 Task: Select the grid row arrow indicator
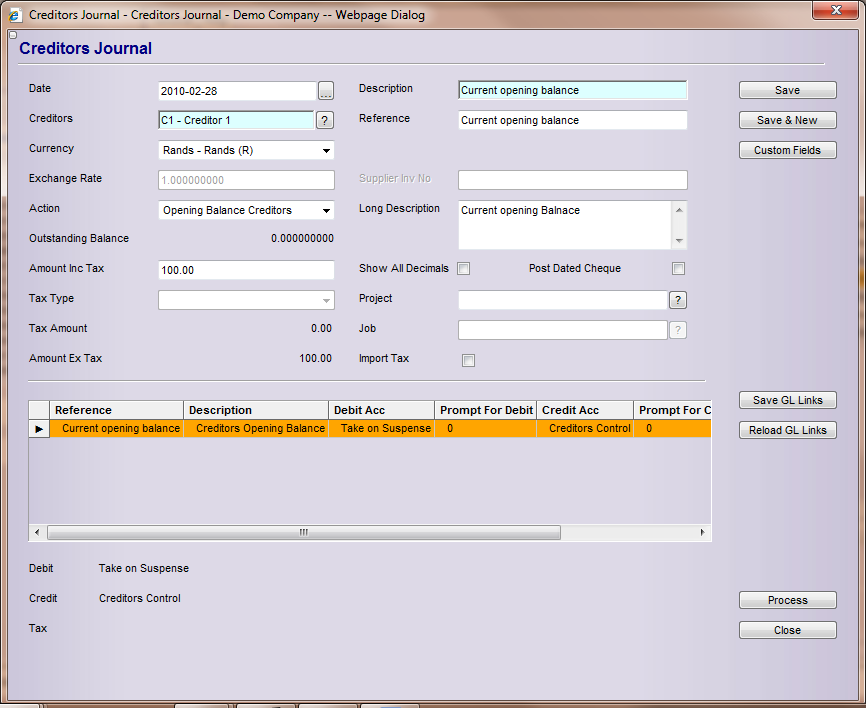point(39,428)
